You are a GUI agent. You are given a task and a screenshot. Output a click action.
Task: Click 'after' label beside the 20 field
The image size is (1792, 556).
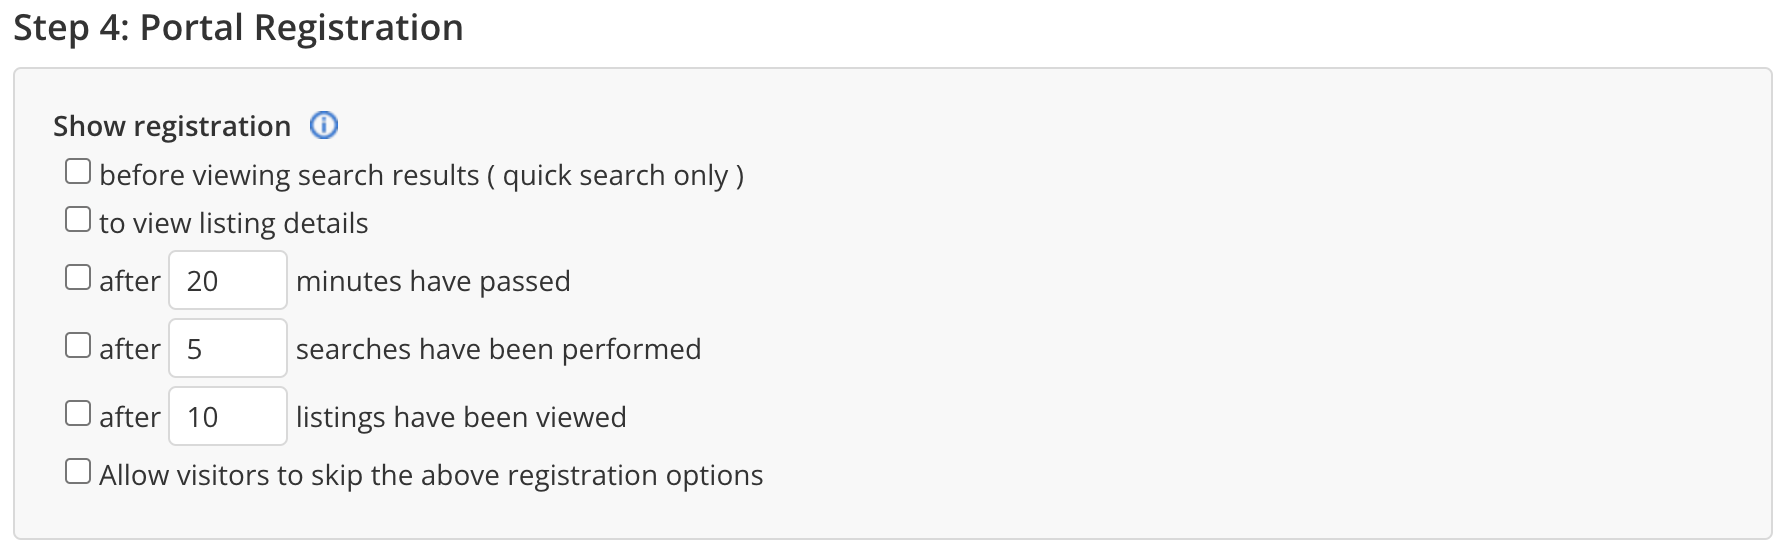click(130, 281)
